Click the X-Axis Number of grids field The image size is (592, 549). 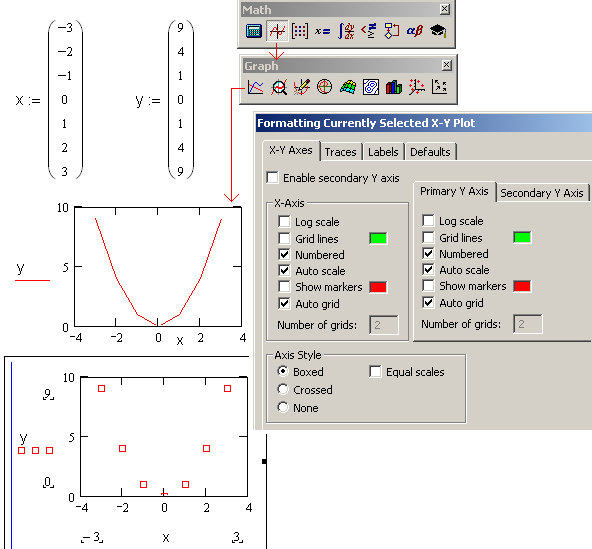tap(384, 325)
